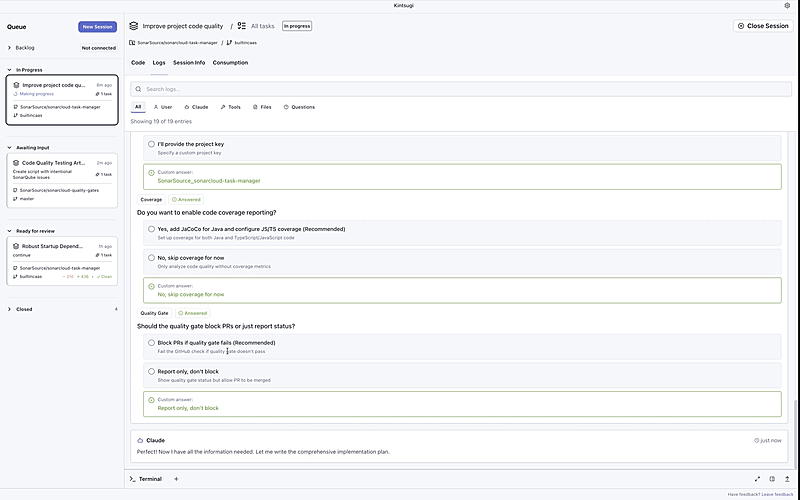Filter logs by Questions
The width and height of the screenshot is (800, 500).
299,107
